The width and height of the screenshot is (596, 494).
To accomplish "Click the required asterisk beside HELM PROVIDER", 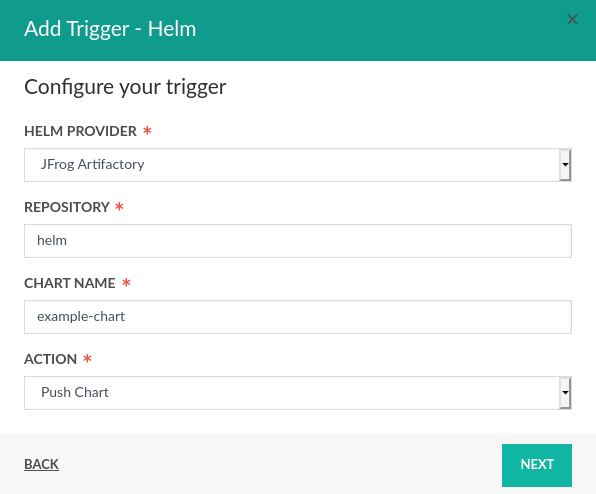I will 147,131.
